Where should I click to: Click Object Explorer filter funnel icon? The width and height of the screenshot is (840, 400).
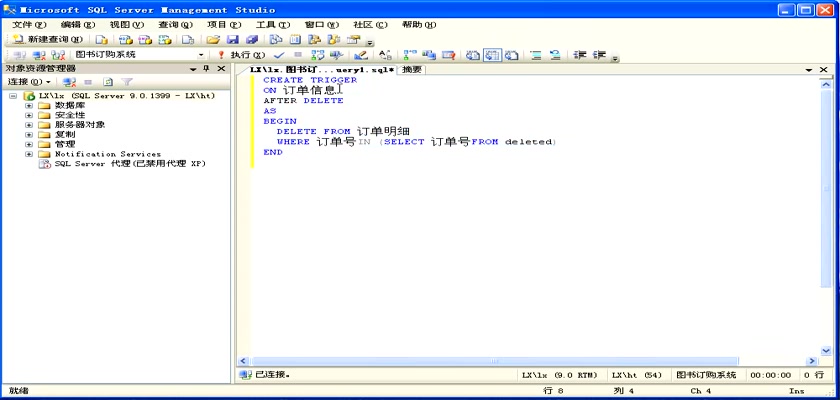[x=126, y=82]
